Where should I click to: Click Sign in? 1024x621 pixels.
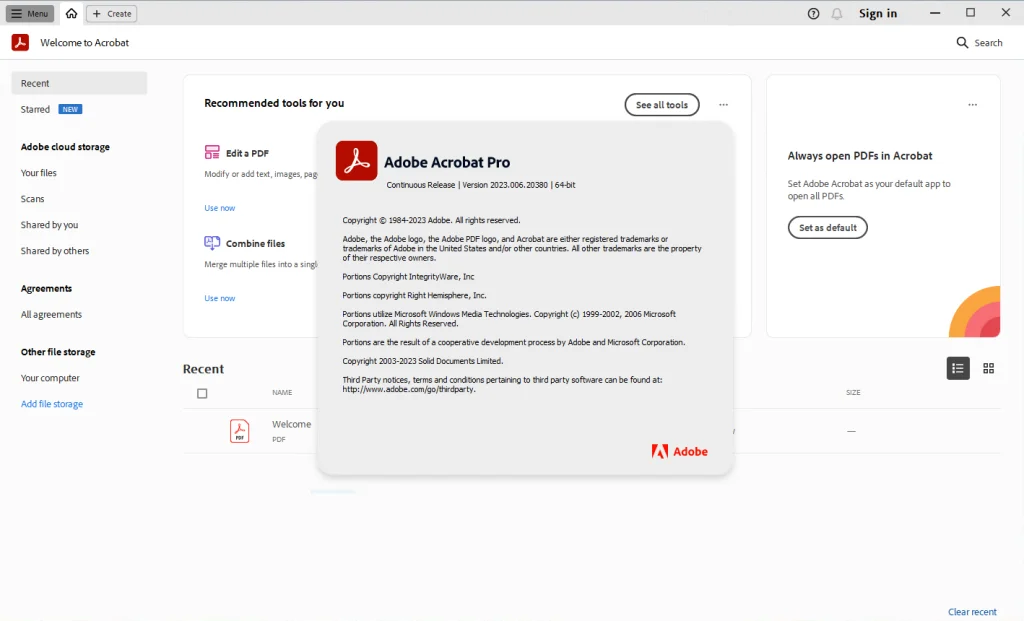pos(878,13)
